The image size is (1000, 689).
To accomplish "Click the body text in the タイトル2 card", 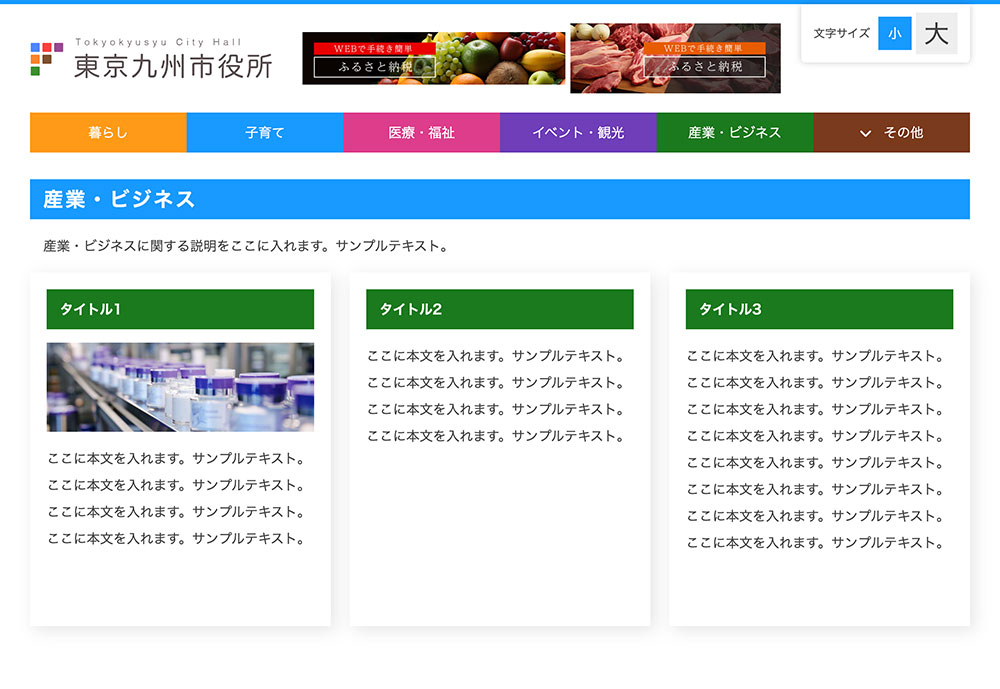I will coord(495,396).
